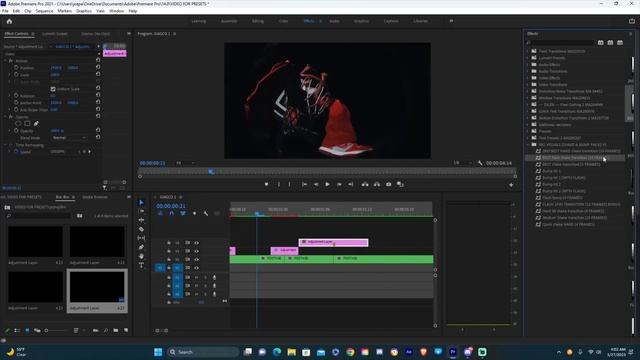Switch to the Color workspace tab
This screenshot has height=360, width=640.
coord(283,21)
